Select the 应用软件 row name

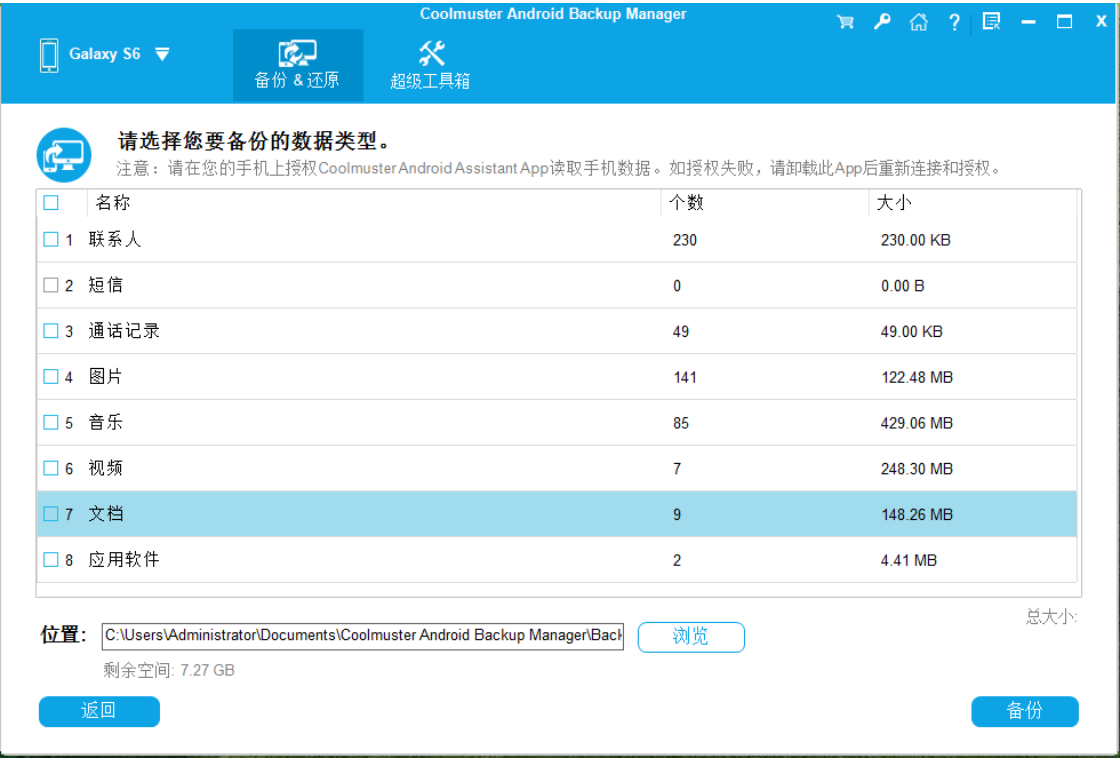click(x=124, y=559)
